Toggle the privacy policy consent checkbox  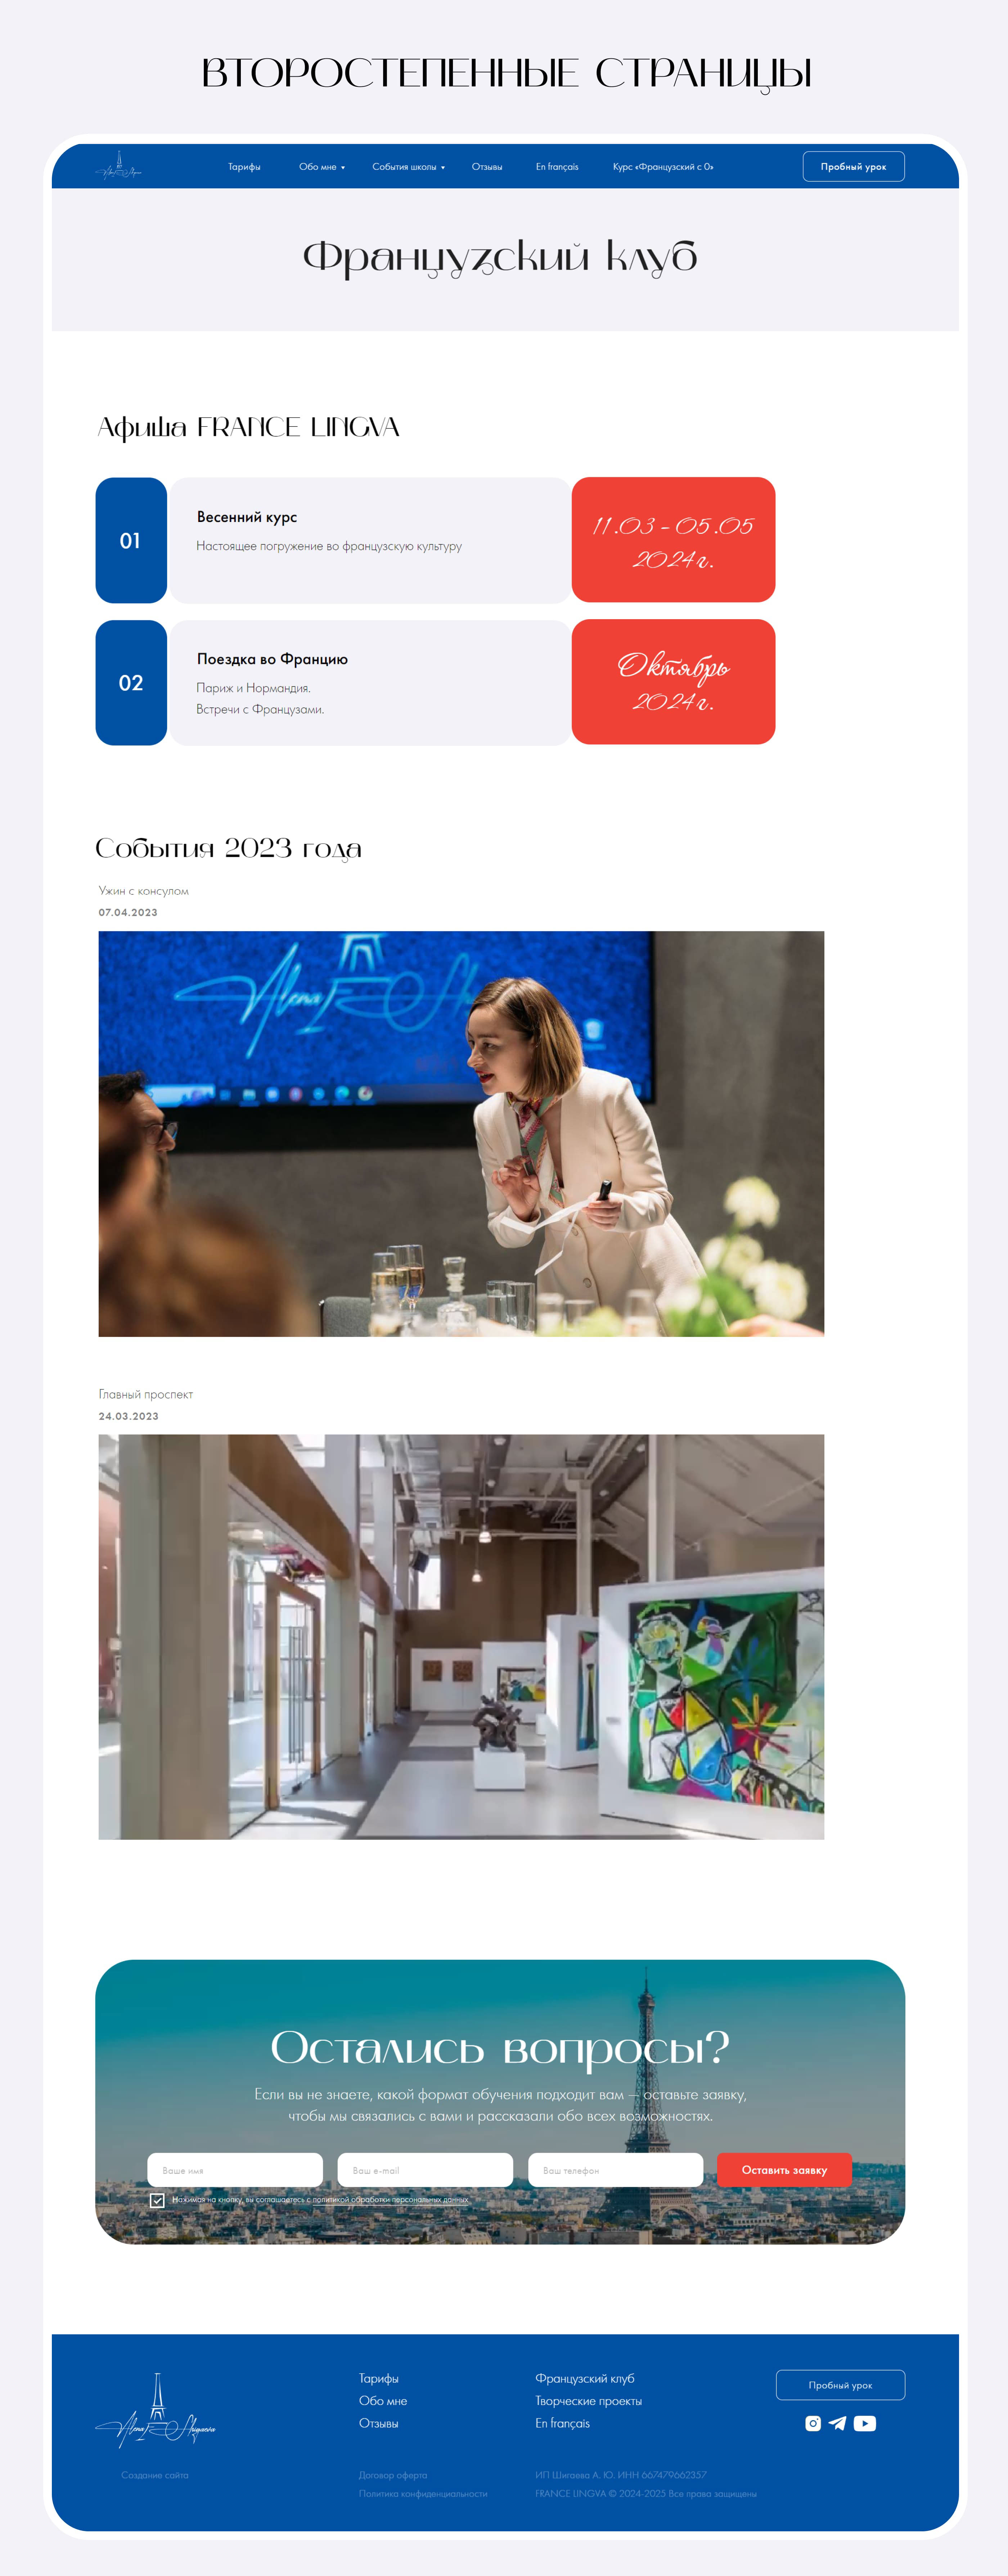(157, 2200)
